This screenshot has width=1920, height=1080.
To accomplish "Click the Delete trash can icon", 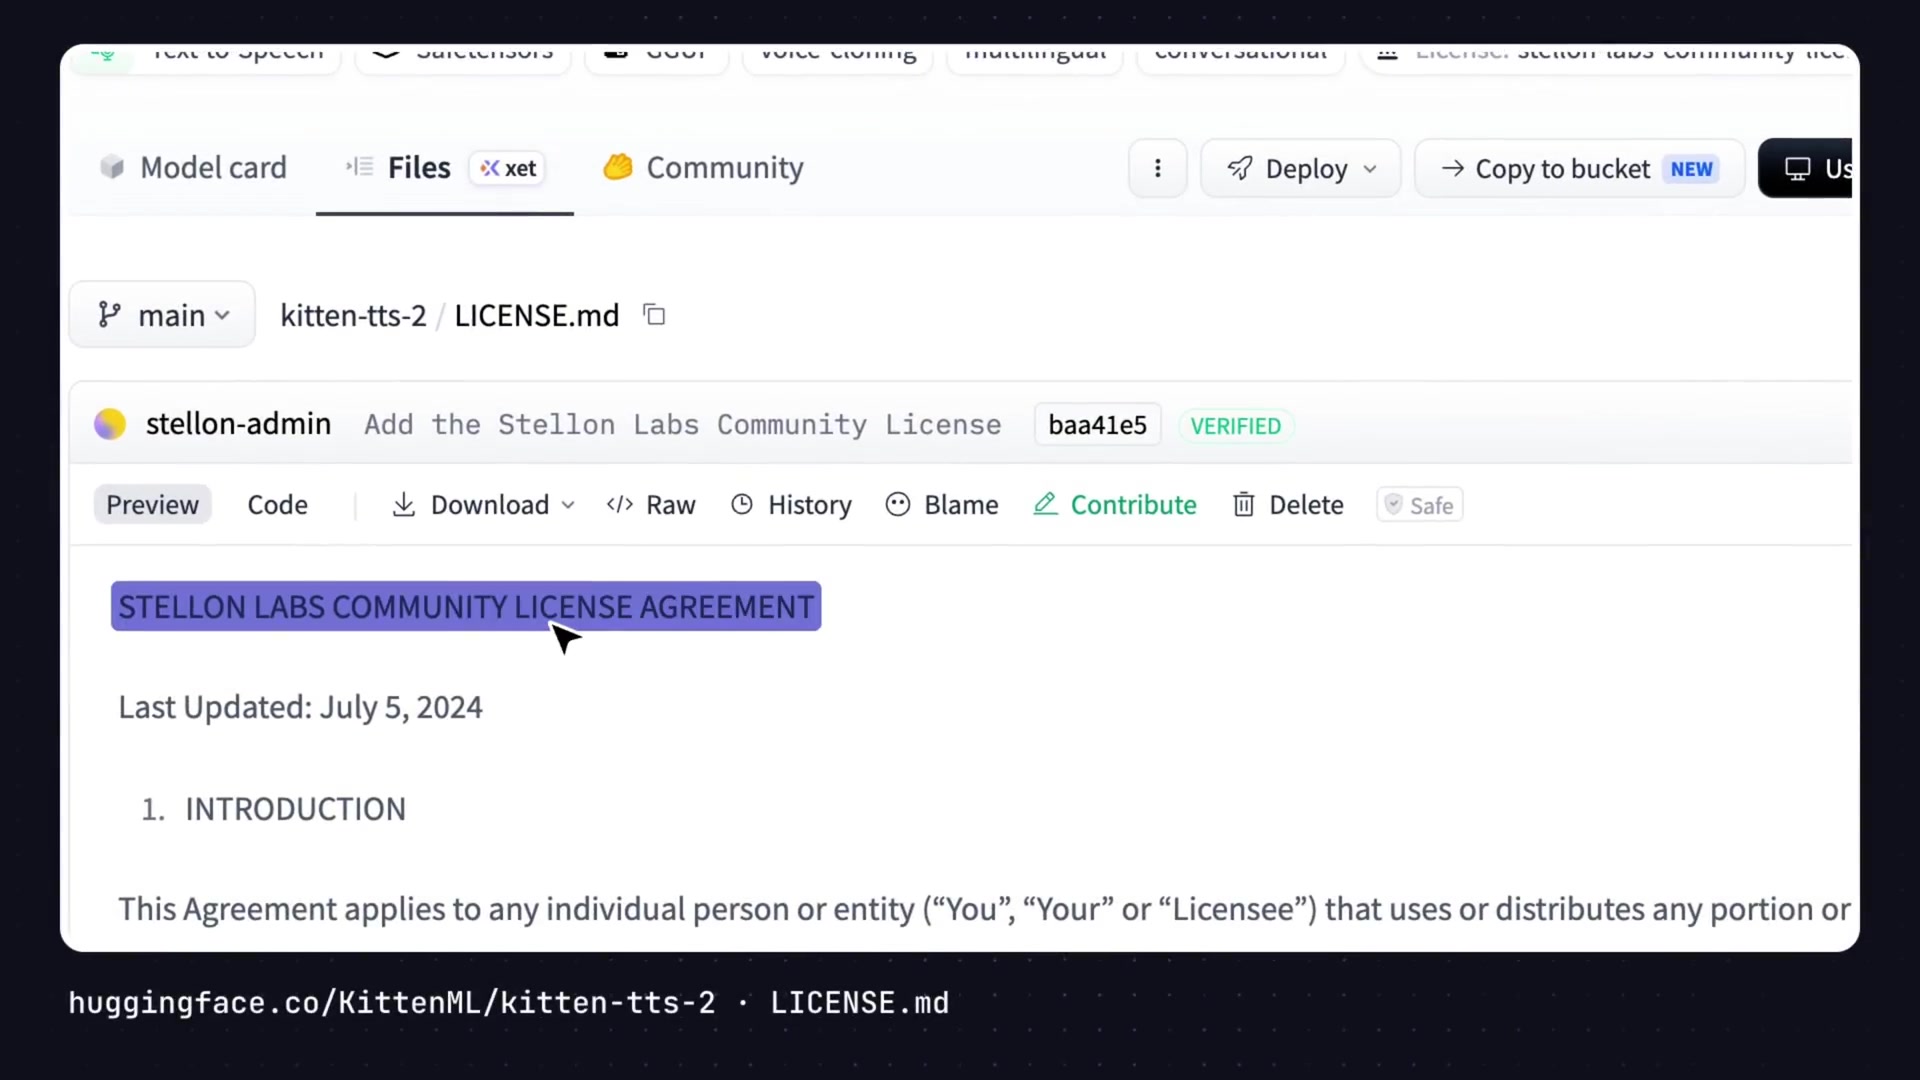I will [1243, 504].
